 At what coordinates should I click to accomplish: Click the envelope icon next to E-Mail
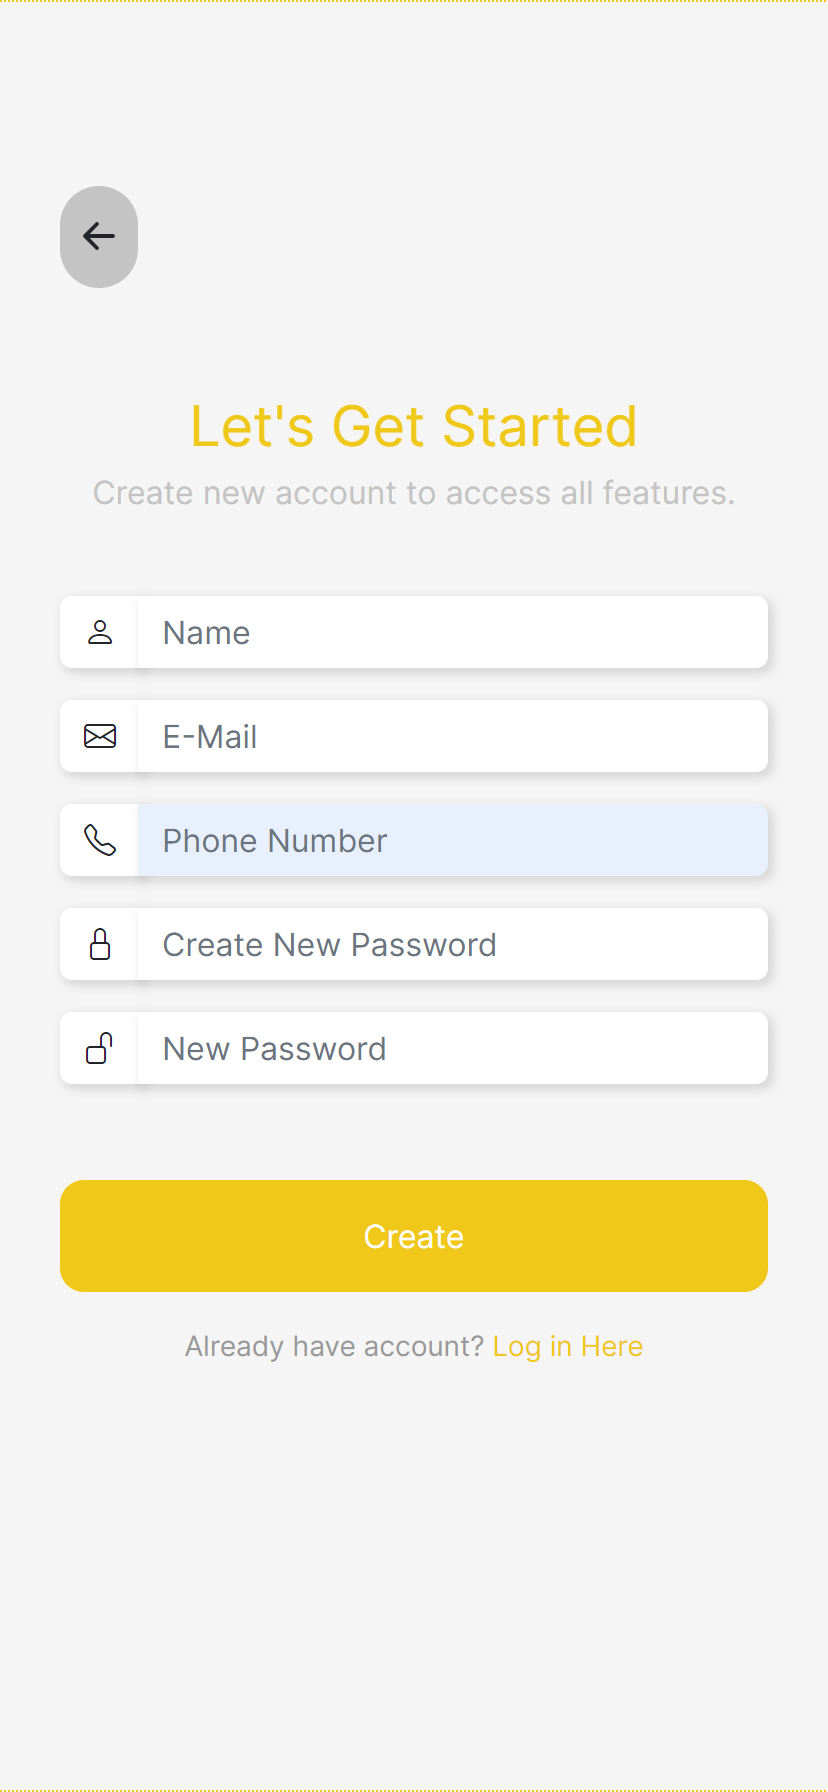click(99, 736)
